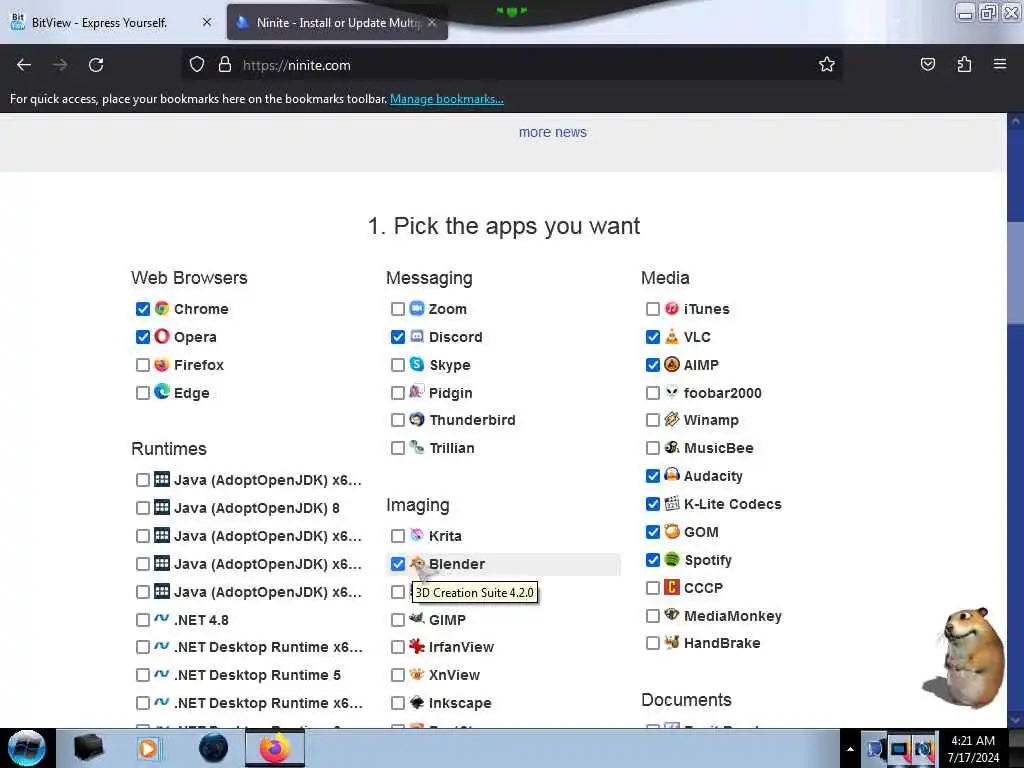Click the MusicBee label
The image size is (1024, 768).
click(718, 448)
